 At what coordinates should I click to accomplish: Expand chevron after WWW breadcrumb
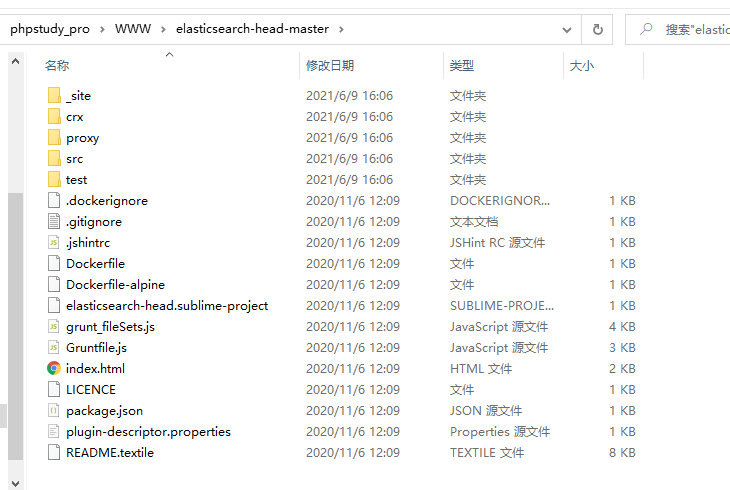(x=163, y=29)
